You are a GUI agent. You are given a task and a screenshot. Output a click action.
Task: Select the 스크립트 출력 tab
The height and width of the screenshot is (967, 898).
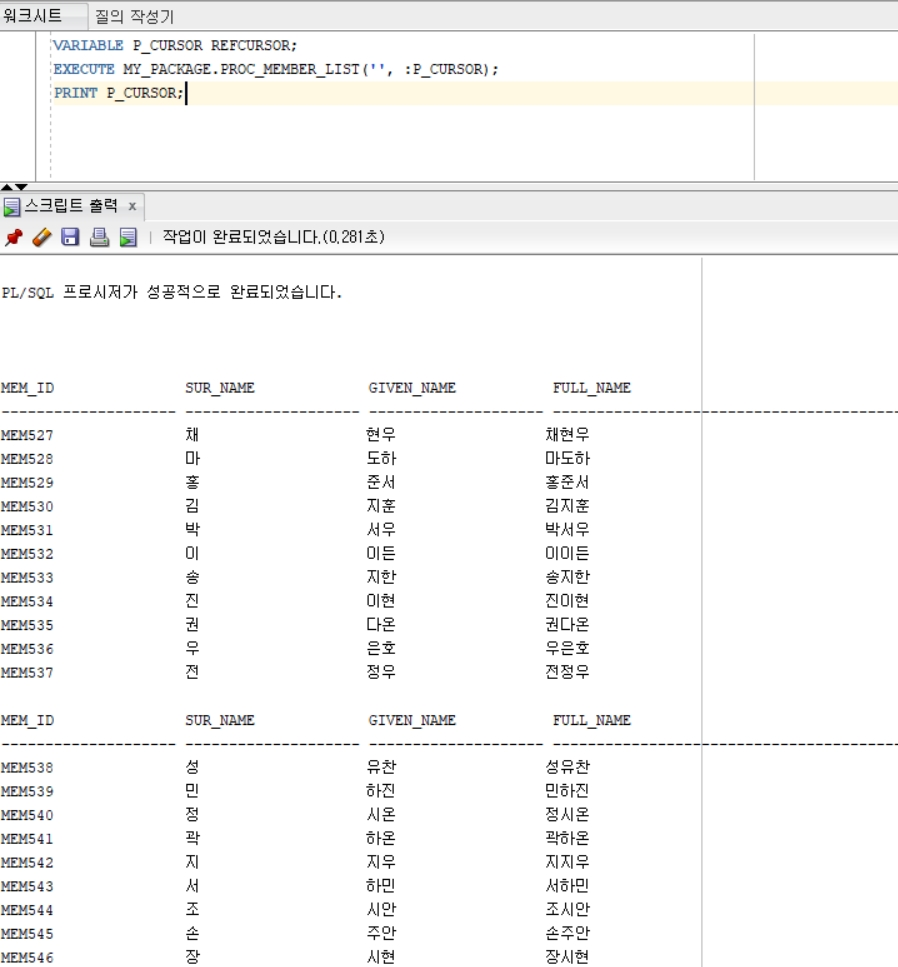(x=71, y=206)
